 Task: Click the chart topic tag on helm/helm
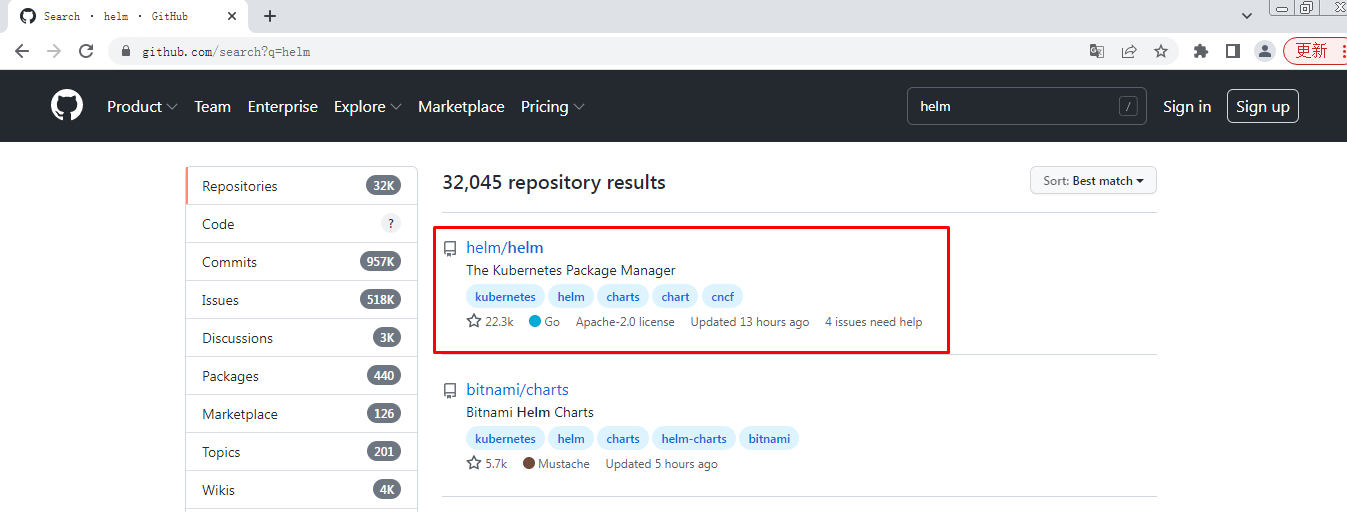click(675, 297)
